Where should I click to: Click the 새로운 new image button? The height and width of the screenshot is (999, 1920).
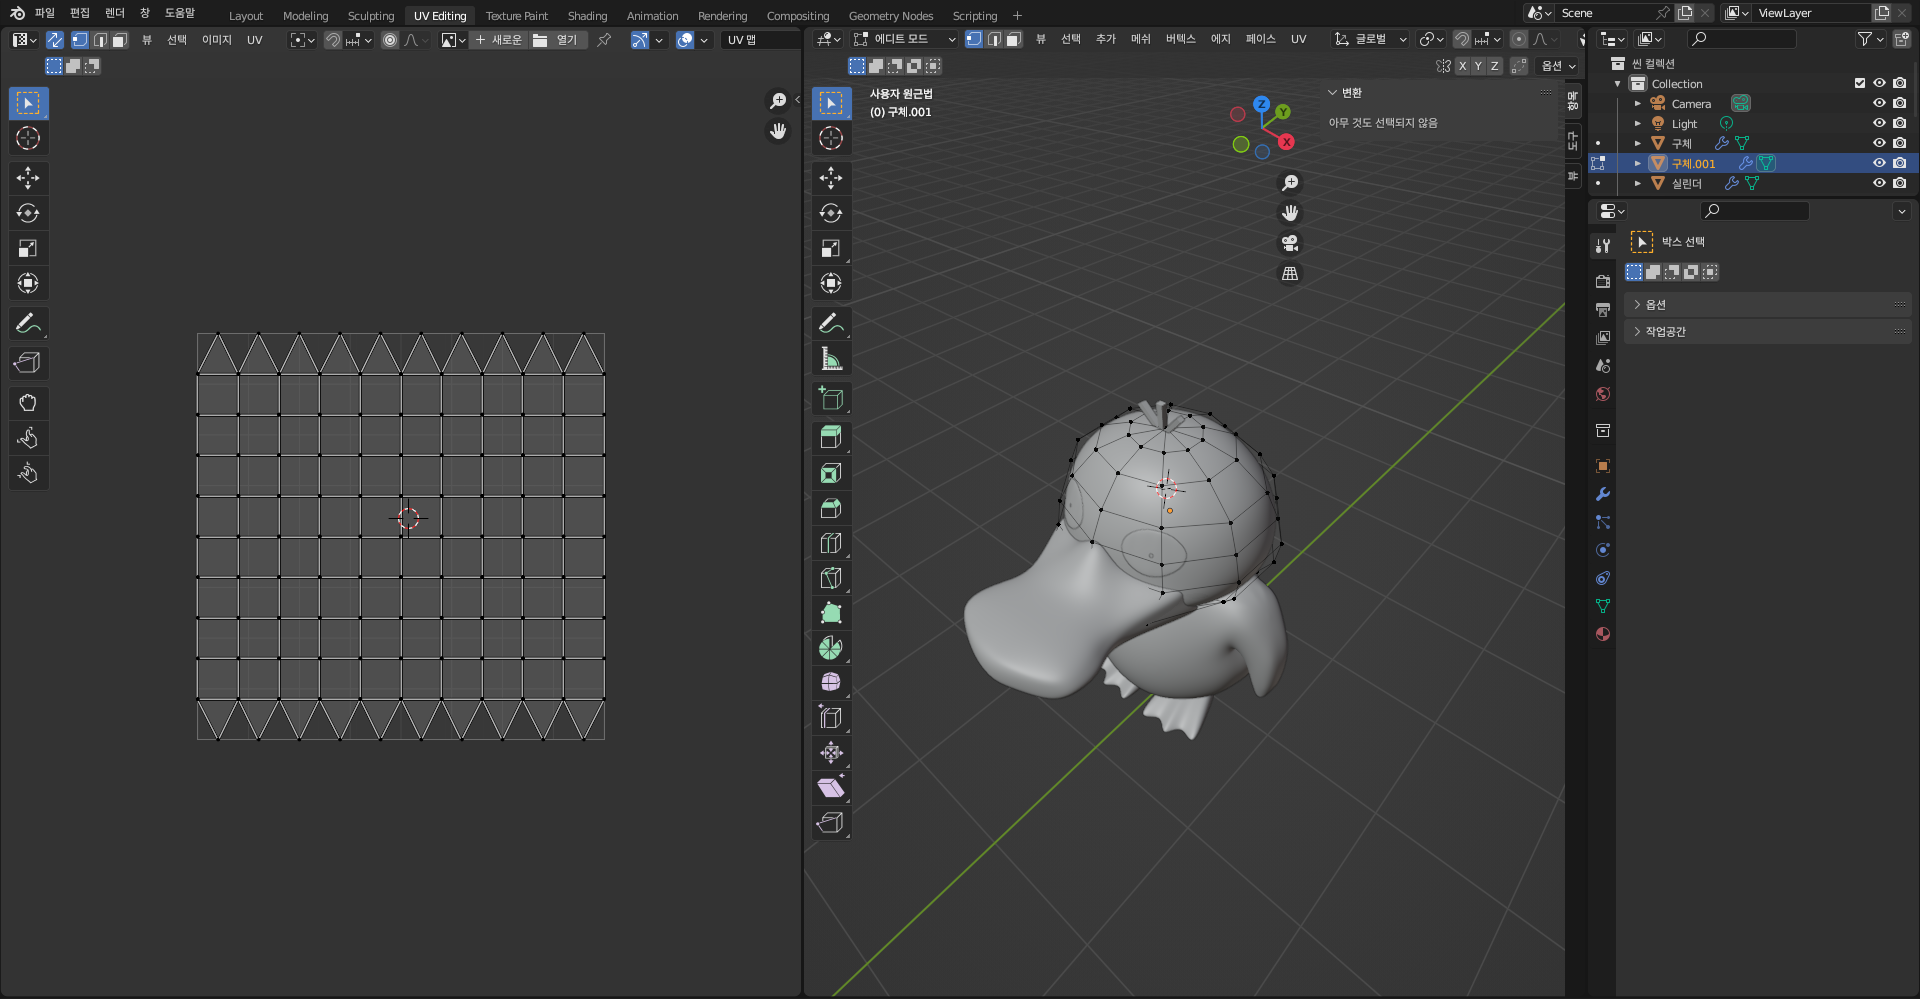coord(498,40)
